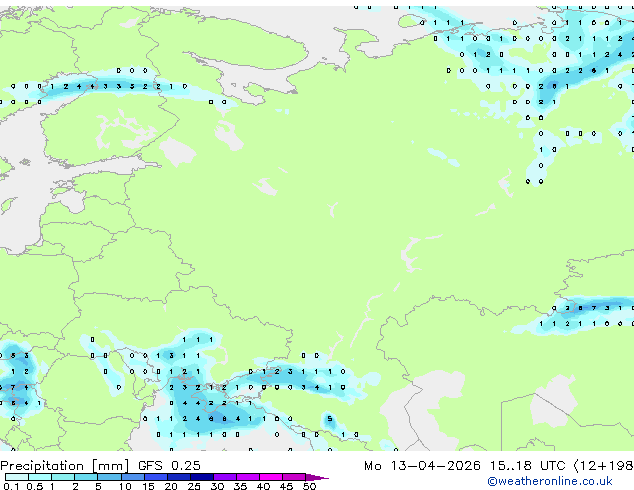
Task: Click the legend value '0.1'
Action: 11,486
